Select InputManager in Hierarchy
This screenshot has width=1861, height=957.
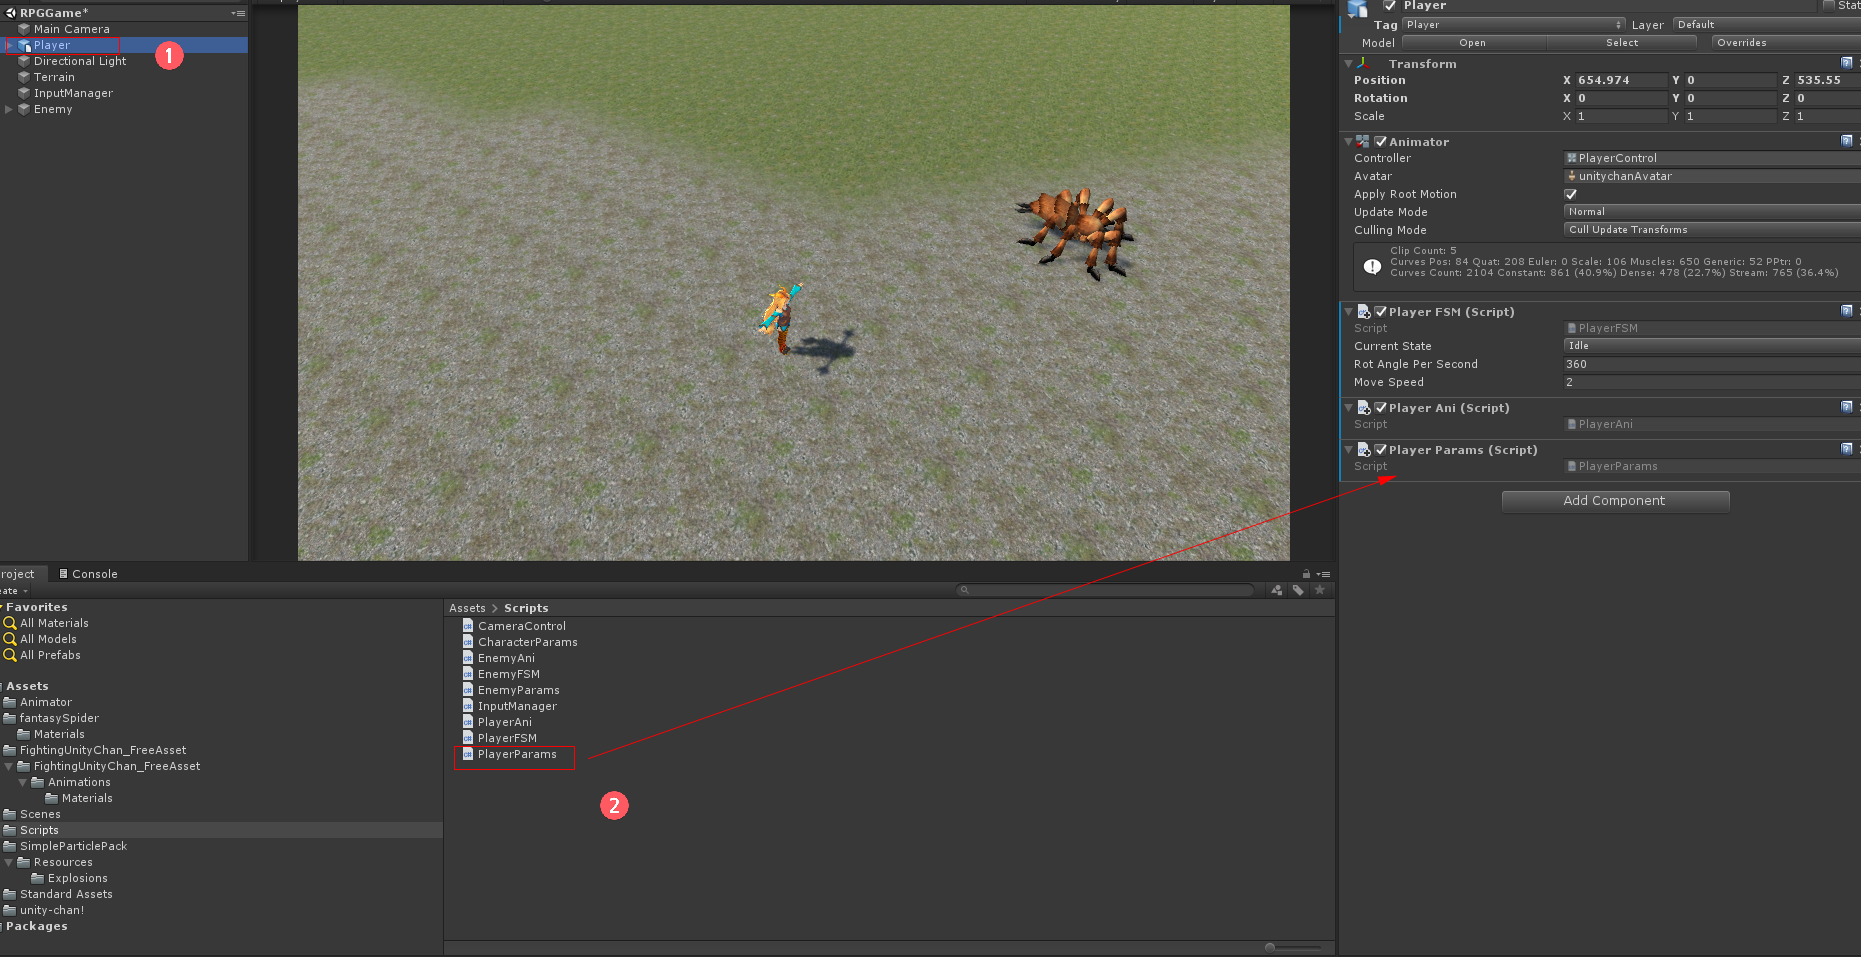[73, 93]
